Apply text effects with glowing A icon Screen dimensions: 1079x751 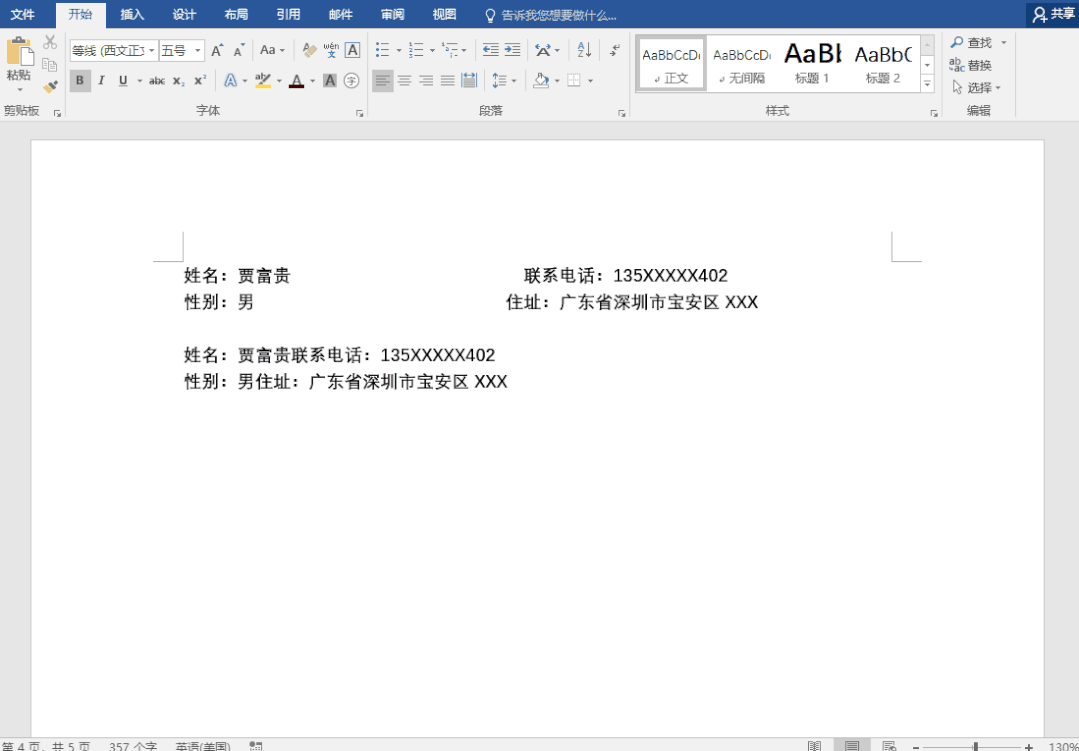tap(230, 81)
